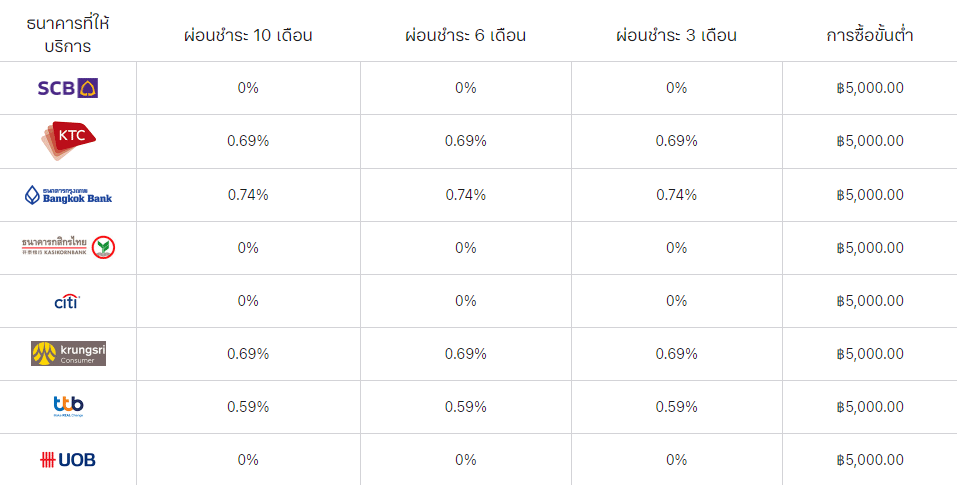Select ttb's 10-month 0.59% rate
Screen dimensions: 957x485
point(248,407)
